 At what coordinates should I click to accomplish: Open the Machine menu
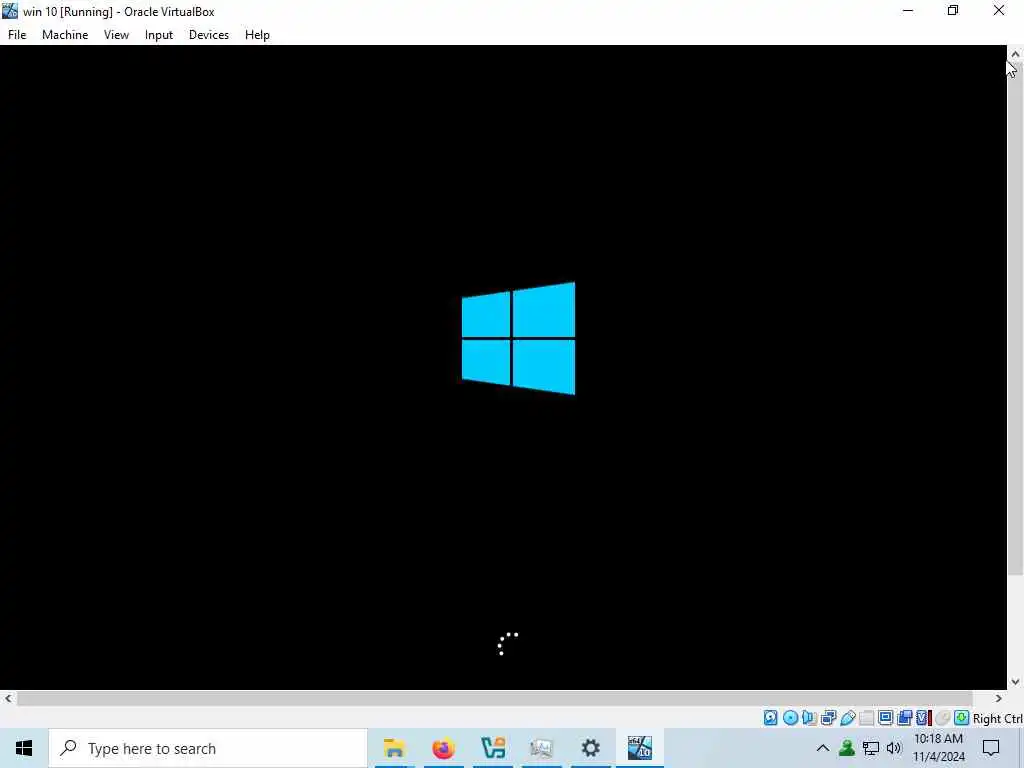[x=65, y=35]
